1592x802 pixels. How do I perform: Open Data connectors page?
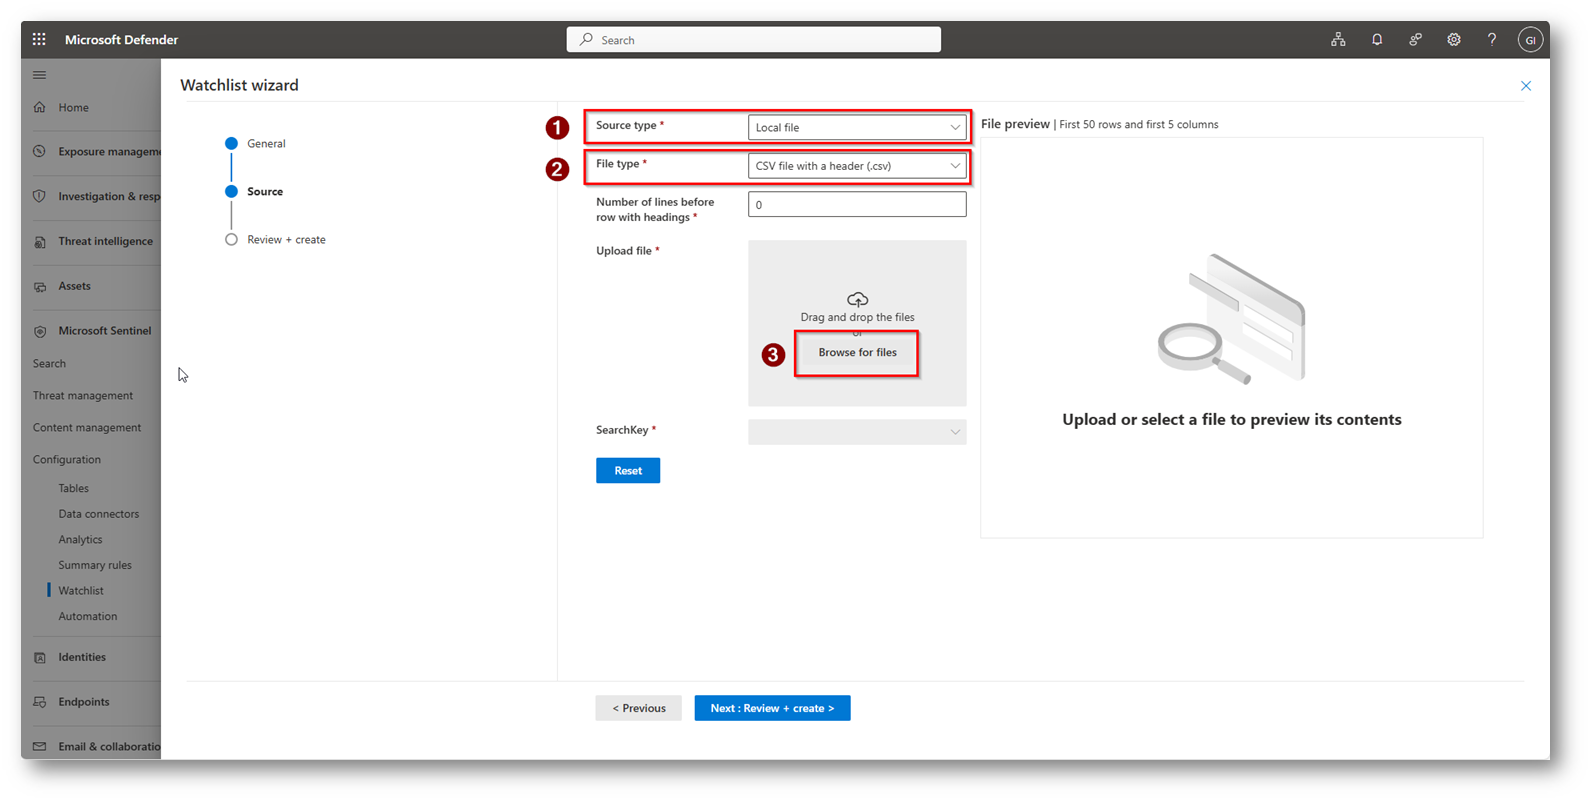[x=98, y=514]
